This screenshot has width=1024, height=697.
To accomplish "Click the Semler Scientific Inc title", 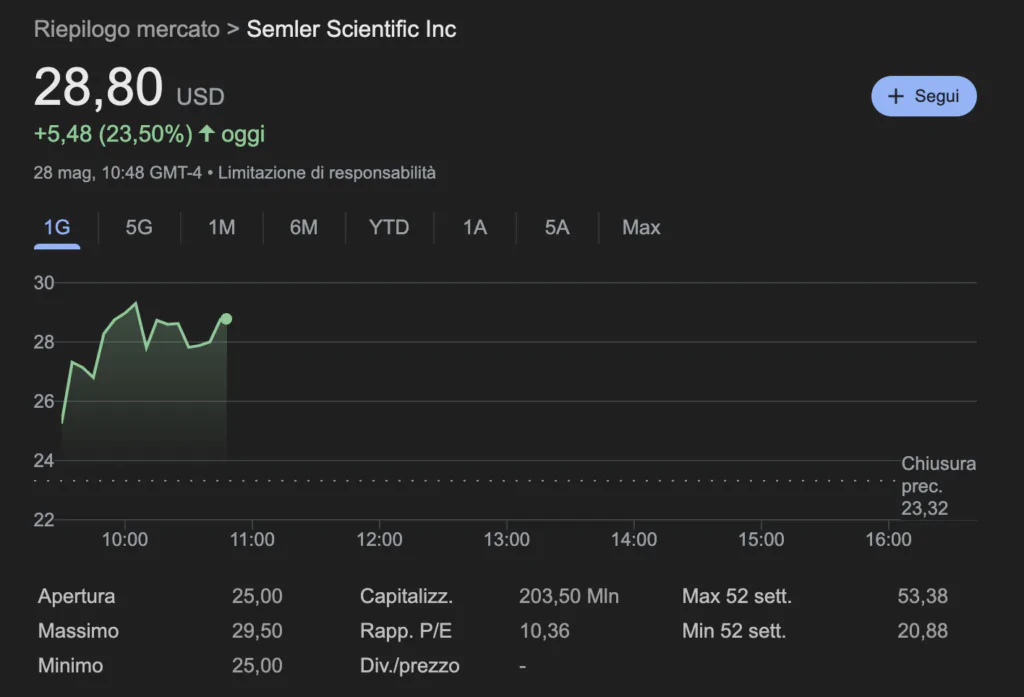I will (351, 29).
